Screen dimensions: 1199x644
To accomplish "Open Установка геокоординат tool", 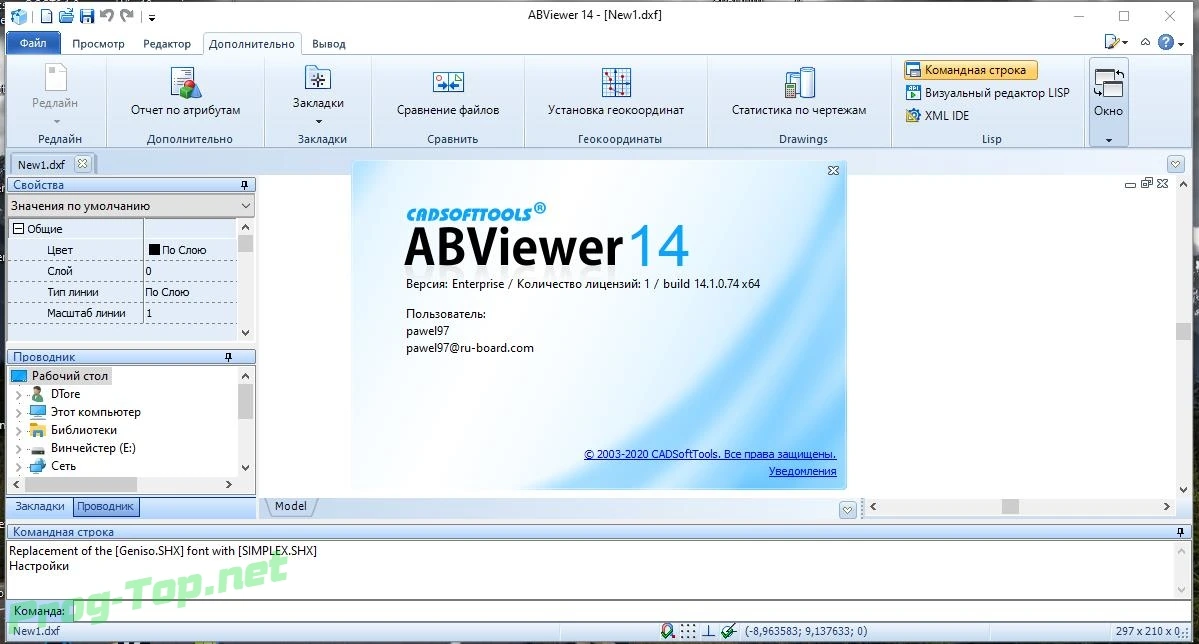I will click(x=616, y=90).
